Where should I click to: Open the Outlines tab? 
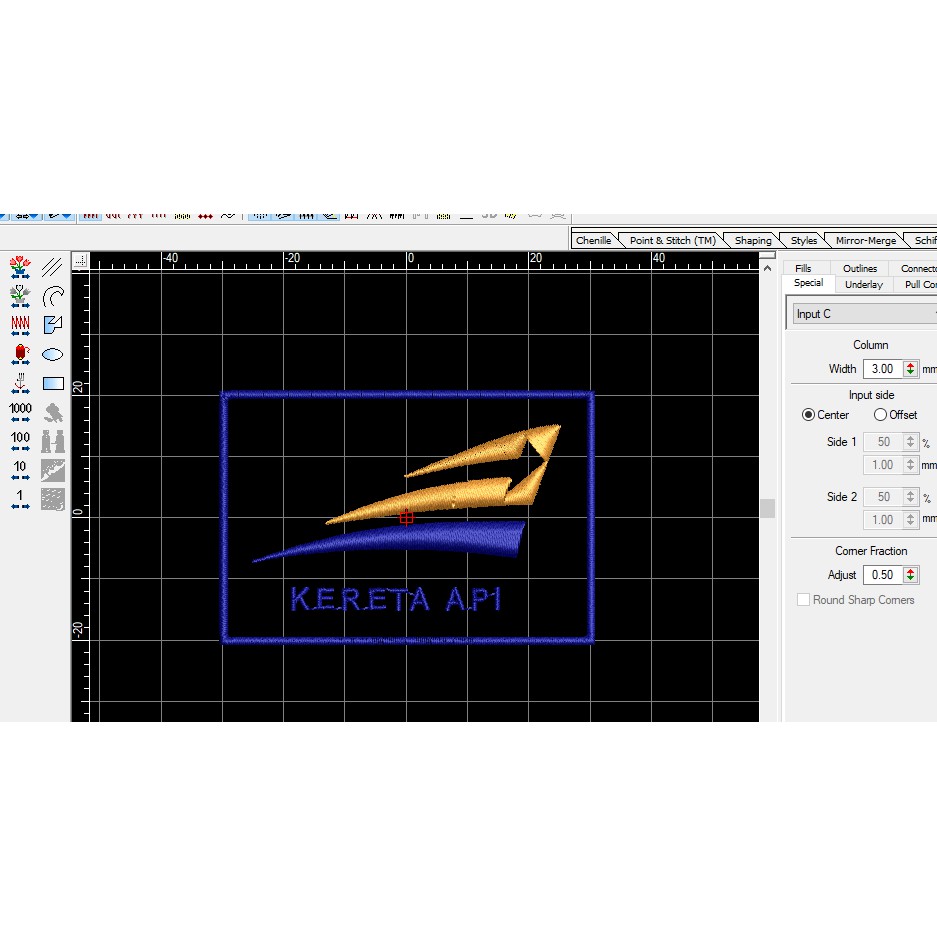(859, 268)
